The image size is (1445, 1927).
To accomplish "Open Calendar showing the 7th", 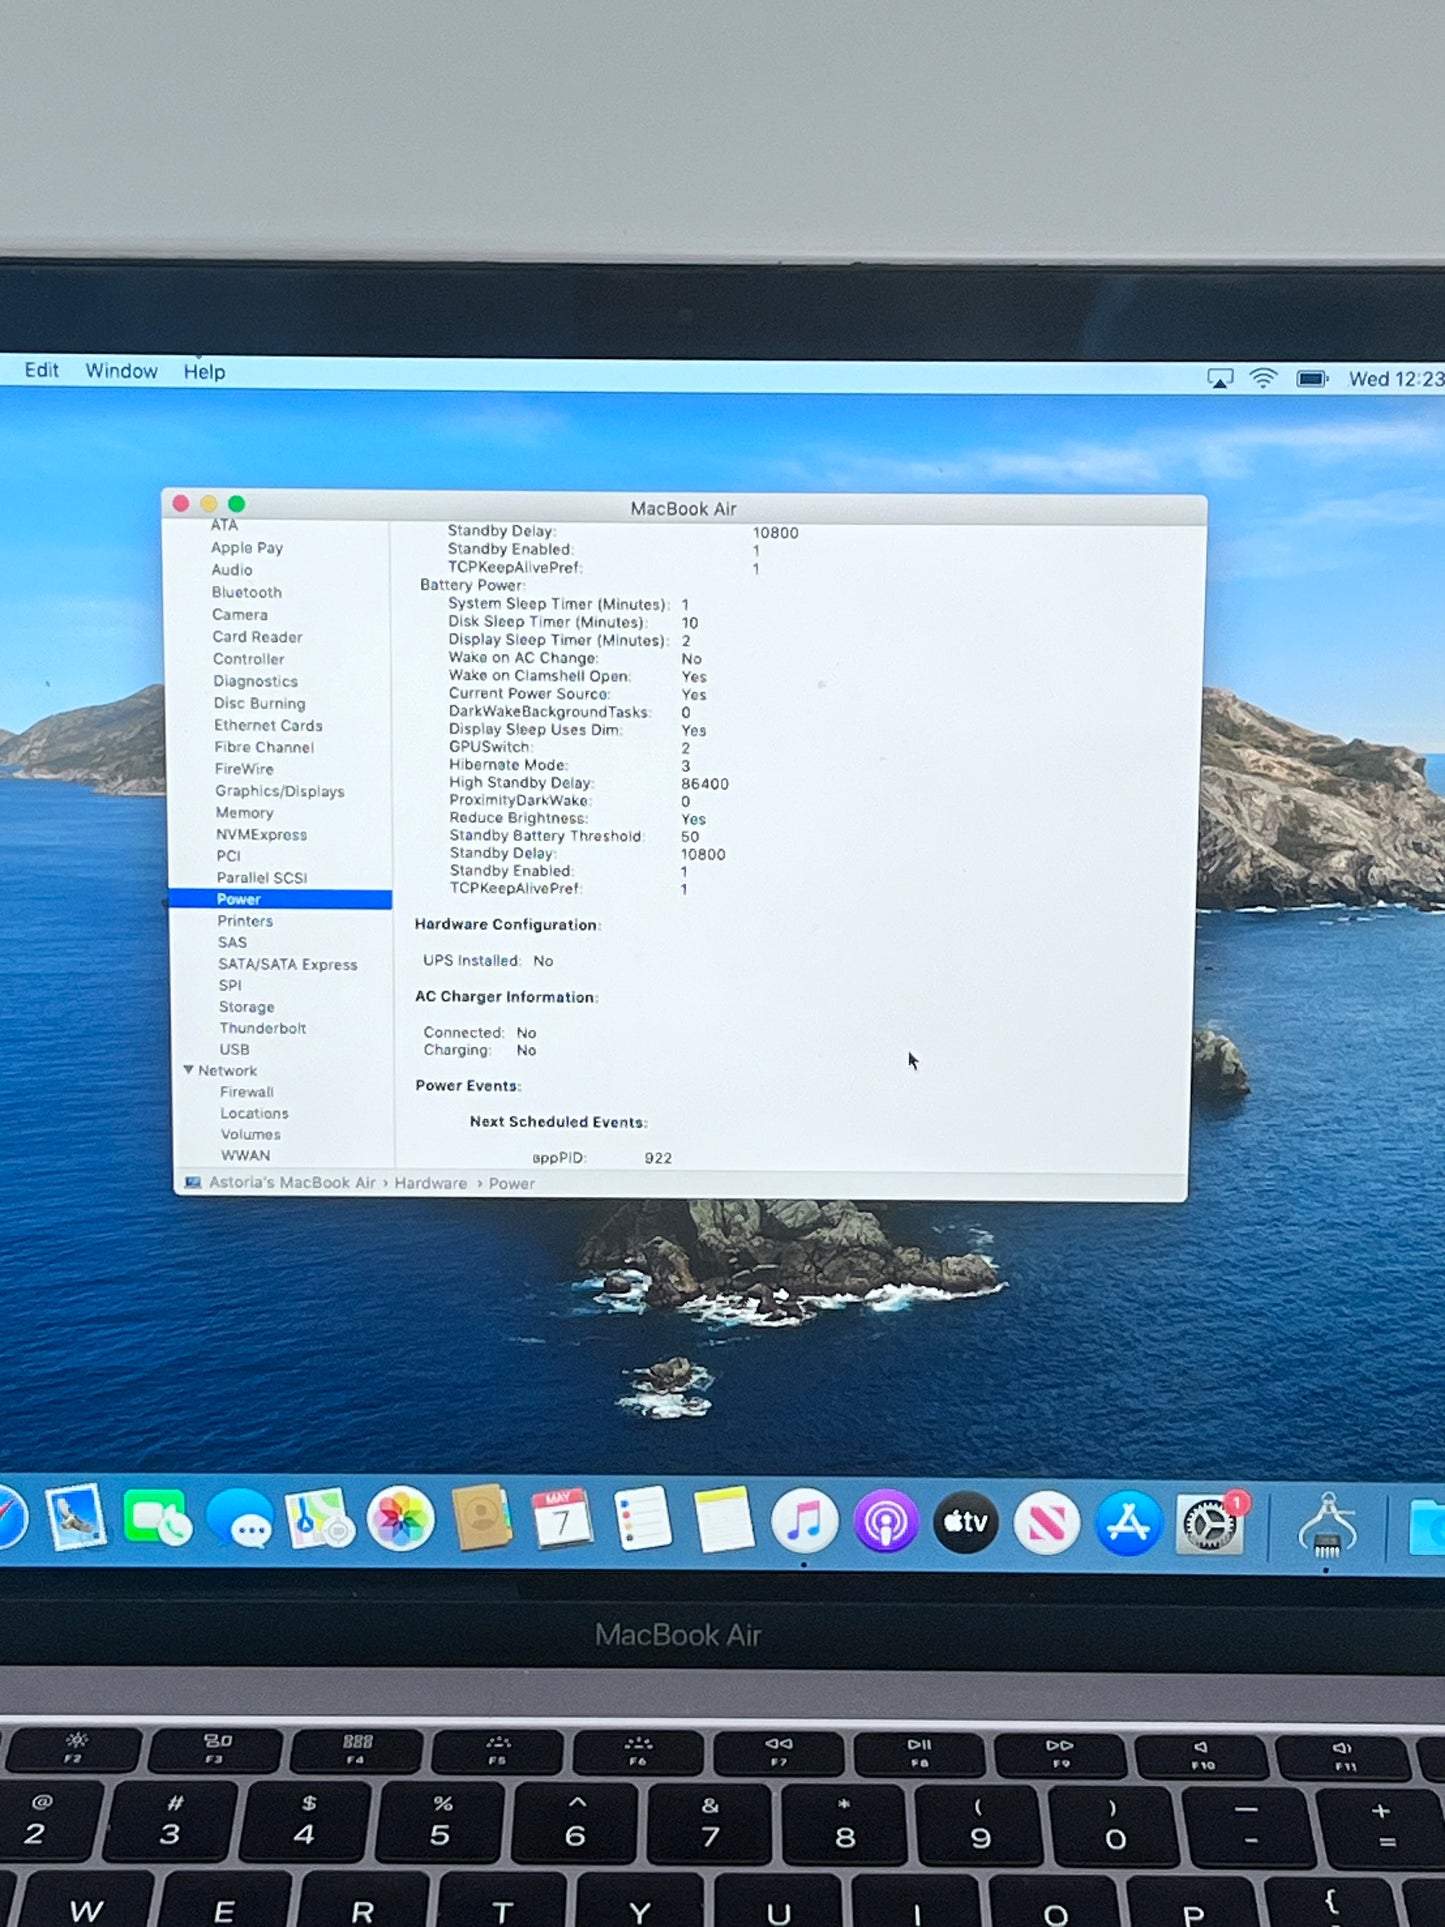I will tap(561, 1520).
